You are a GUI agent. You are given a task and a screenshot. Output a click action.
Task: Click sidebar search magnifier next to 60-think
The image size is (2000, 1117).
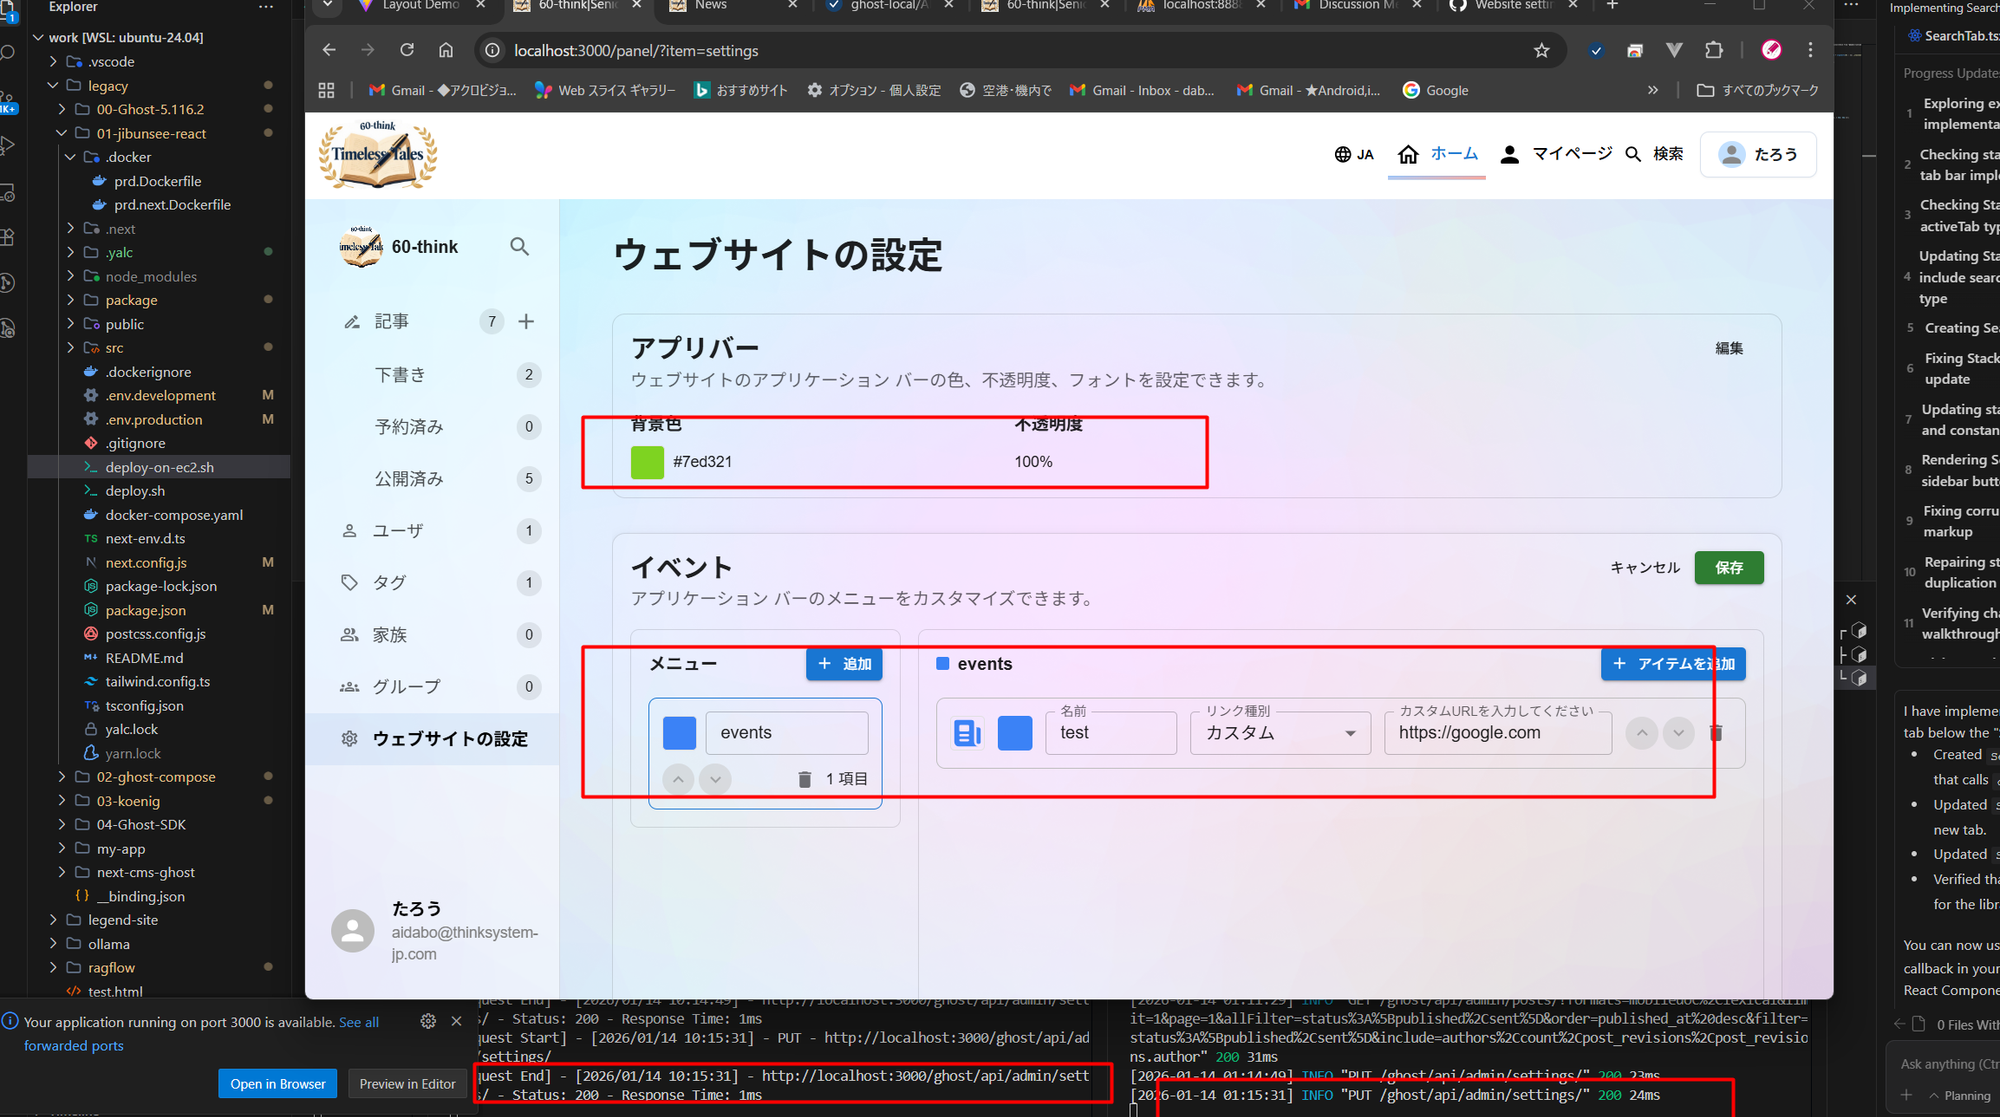519,246
